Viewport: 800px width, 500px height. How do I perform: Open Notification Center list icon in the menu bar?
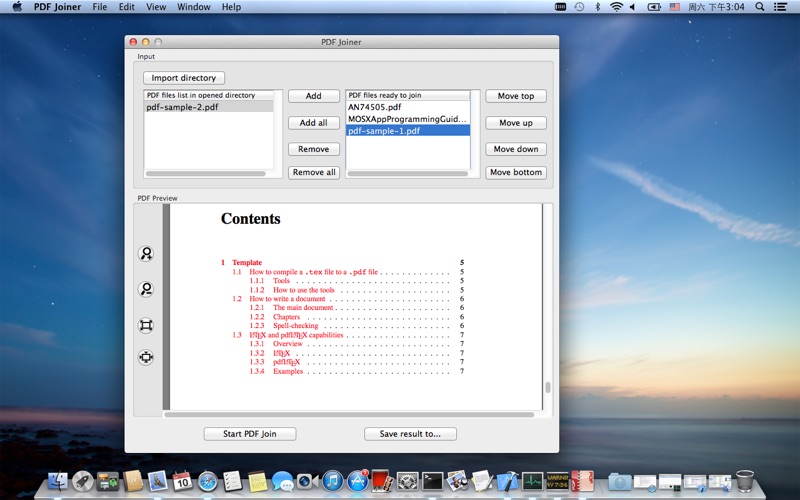click(x=780, y=7)
